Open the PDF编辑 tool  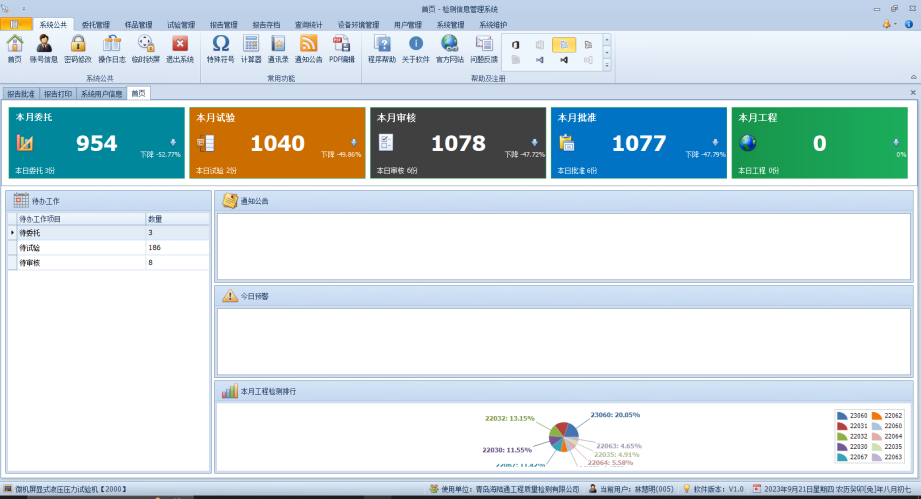coord(342,47)
